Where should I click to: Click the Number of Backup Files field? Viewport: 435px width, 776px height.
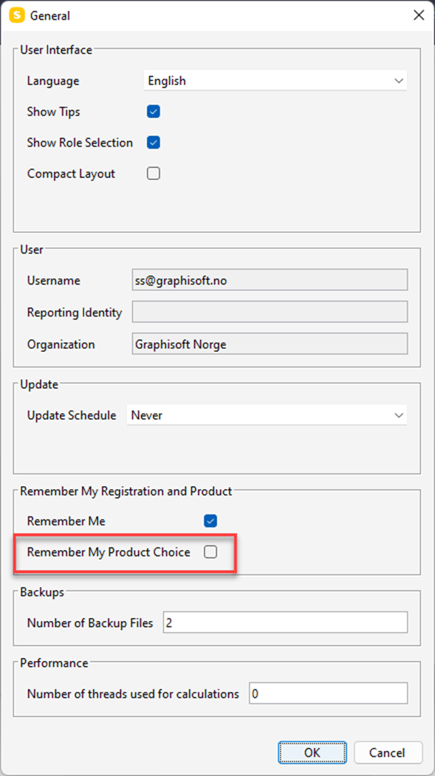click(285, 623)
